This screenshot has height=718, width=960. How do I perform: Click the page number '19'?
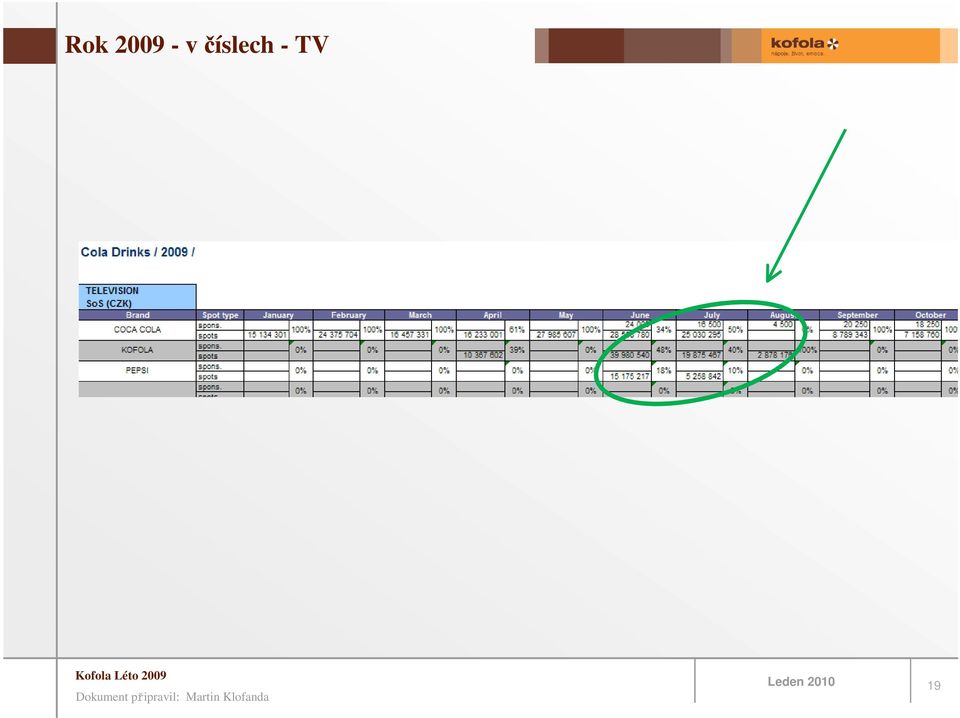[934, 686]
